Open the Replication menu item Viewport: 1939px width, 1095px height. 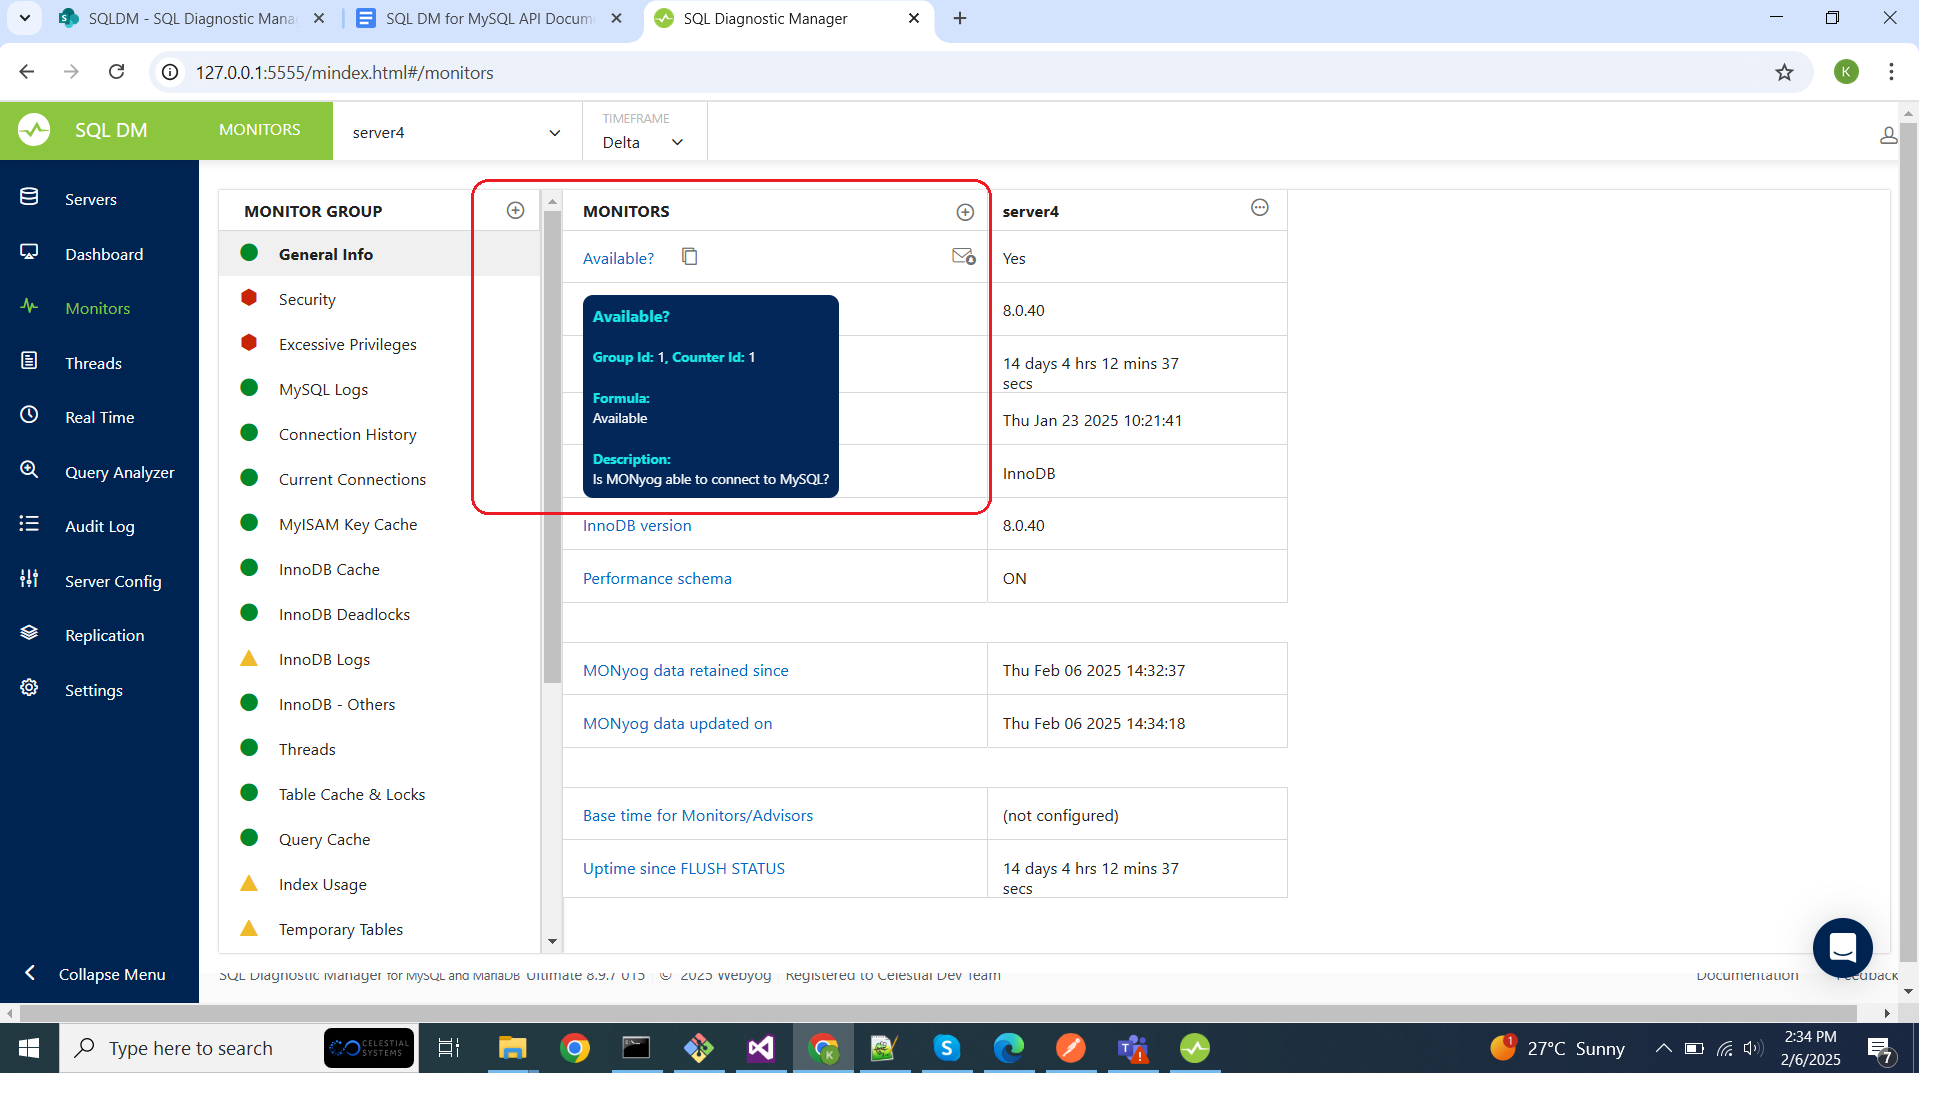click(x=104, y=635)
